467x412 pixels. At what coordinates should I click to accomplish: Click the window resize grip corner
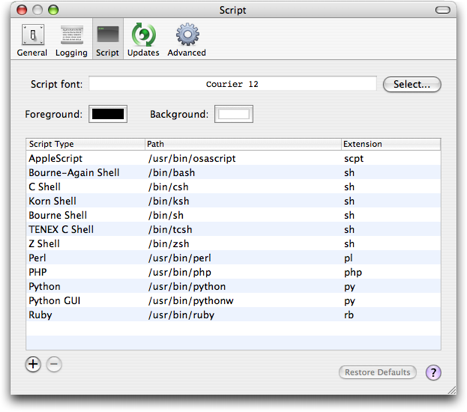452,390
